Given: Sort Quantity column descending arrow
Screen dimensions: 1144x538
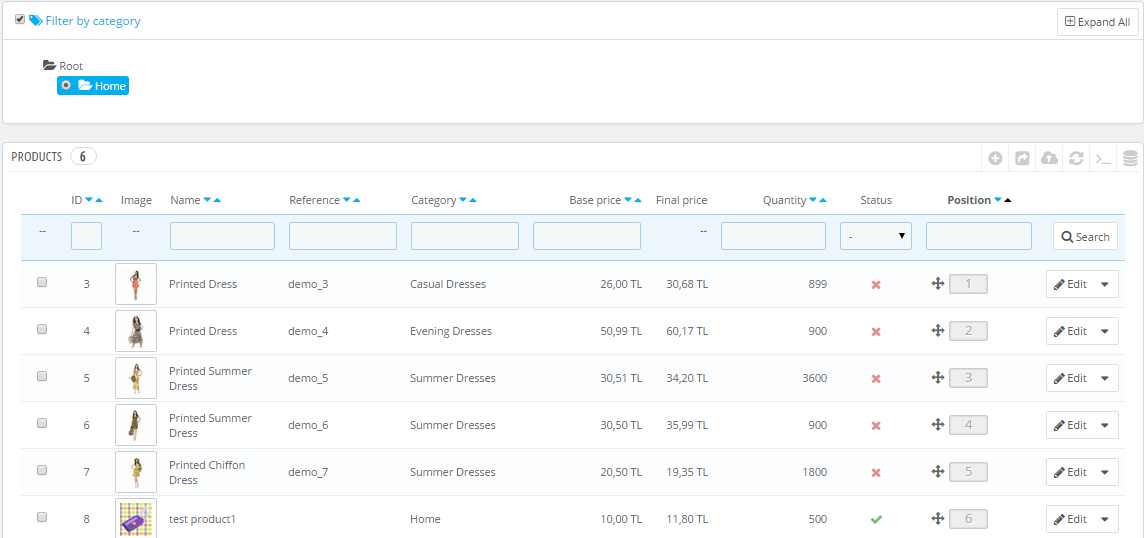Looking at the screenshot, I should [813, 200].
